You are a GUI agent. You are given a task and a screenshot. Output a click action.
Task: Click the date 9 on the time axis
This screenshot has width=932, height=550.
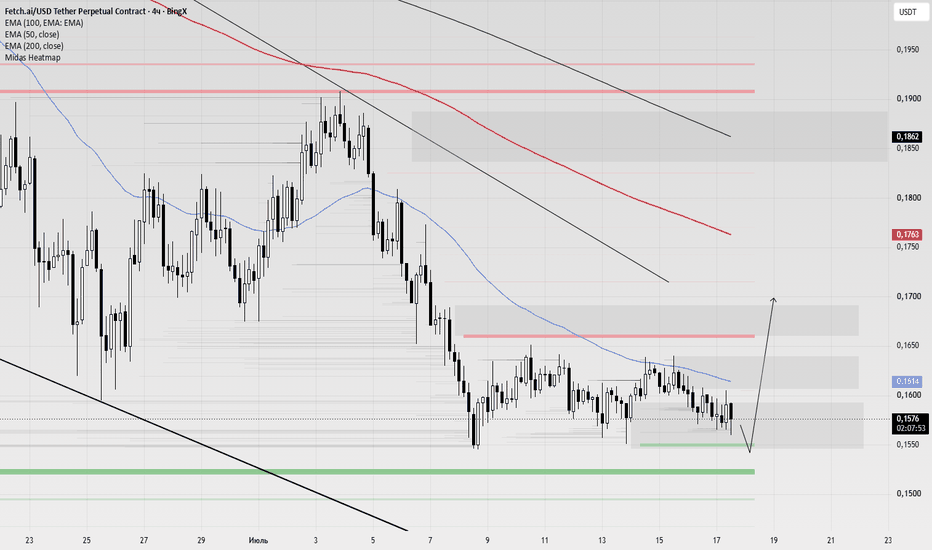point(487,540)
